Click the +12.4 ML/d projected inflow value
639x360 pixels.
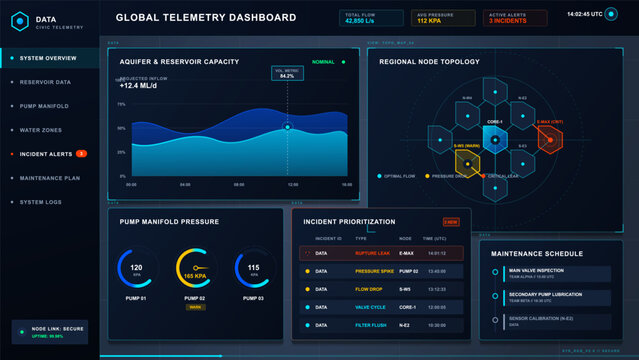pyautogui.click(x=138, y=86)
